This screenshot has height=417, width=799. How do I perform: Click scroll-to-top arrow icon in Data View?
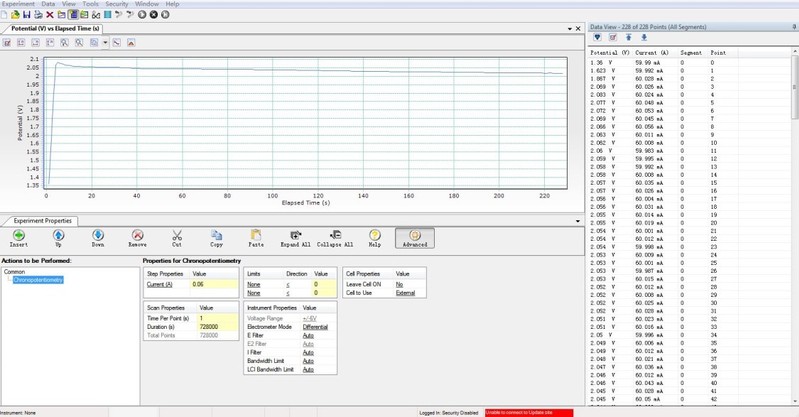627,37
